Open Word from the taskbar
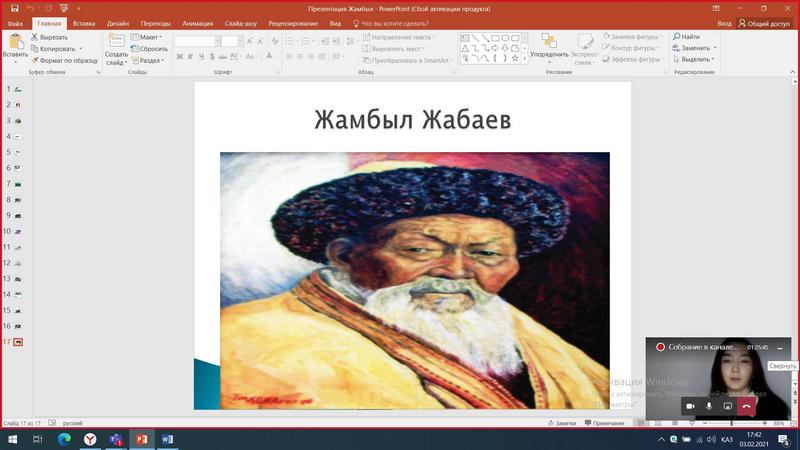 [167, 439]
